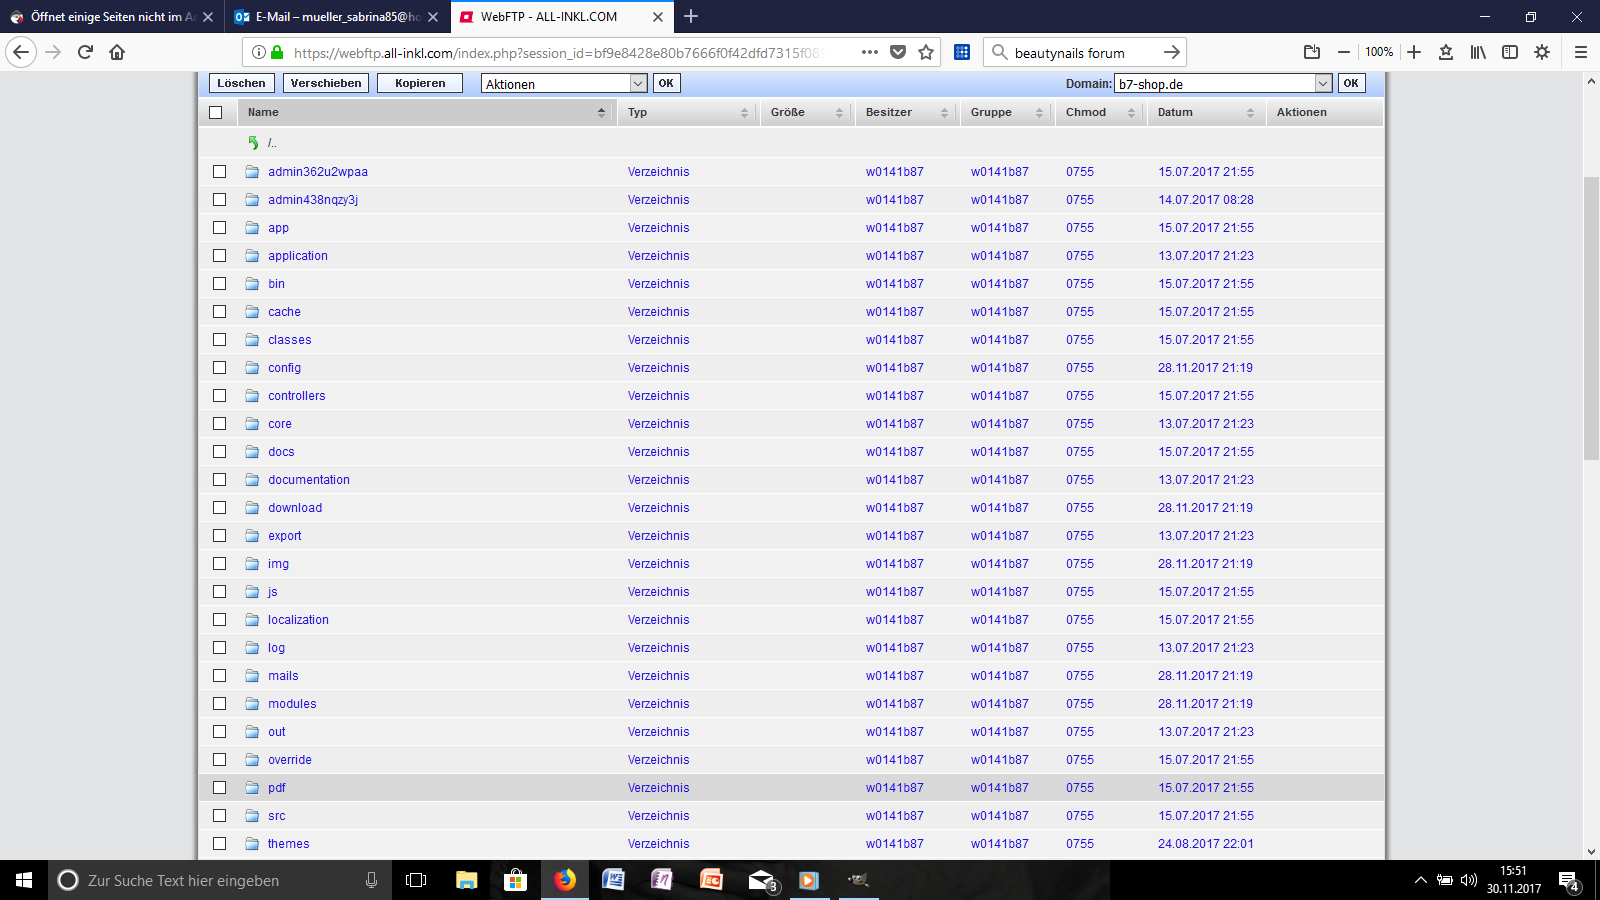Screen dimensions: 1600x900
Task: Confirm the Aktionen choice with OK
Action: pyautogui.click(x=666, y=83)
